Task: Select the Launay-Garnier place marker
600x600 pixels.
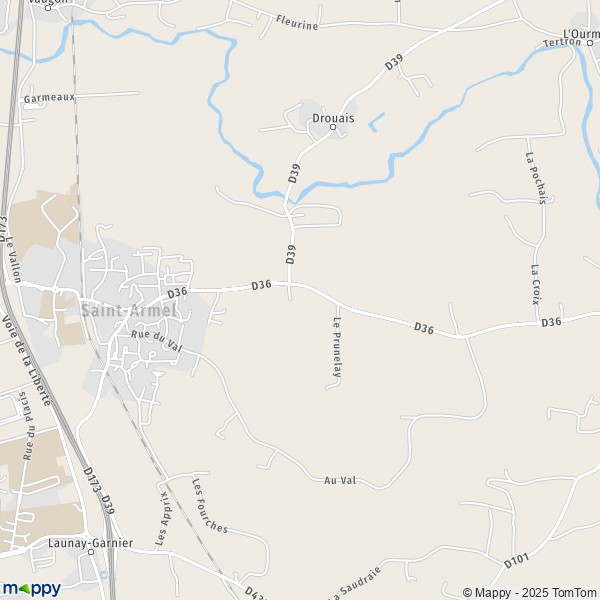Action: [91, 552]
